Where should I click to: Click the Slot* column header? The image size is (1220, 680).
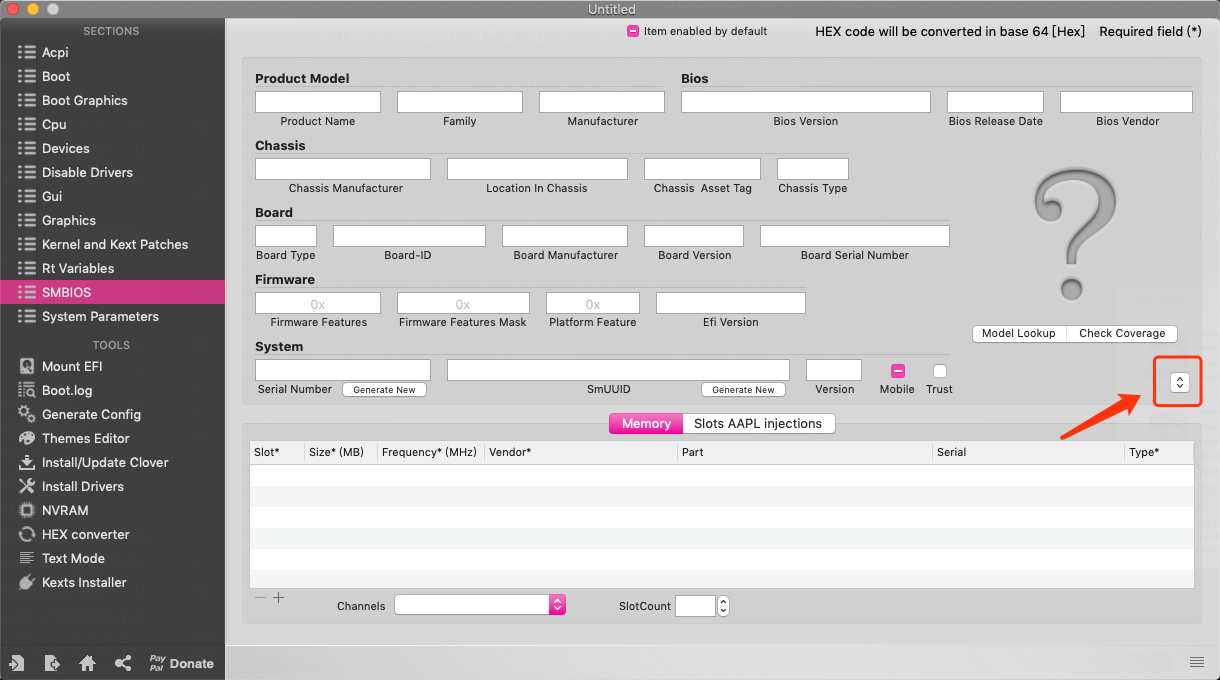click(x=277, y=452)
